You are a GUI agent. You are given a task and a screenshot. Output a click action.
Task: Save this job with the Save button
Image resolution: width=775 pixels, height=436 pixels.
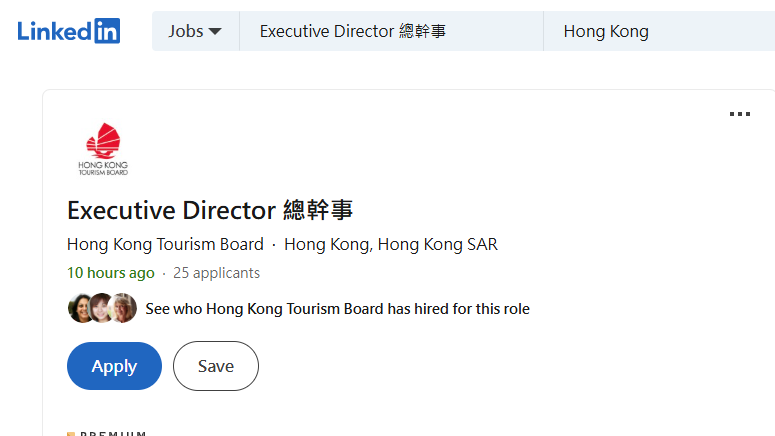[x=215, y=366]
